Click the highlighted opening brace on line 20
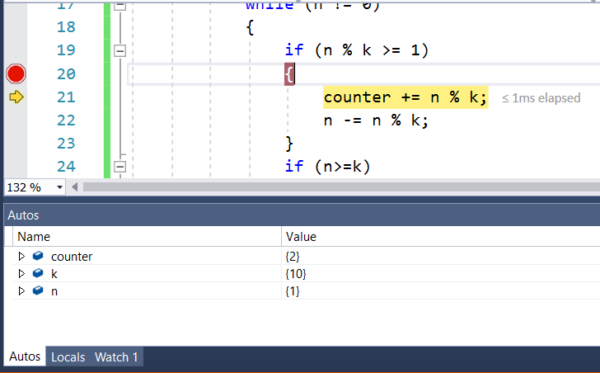Screen dimensions: 600x373 point(289,74)
